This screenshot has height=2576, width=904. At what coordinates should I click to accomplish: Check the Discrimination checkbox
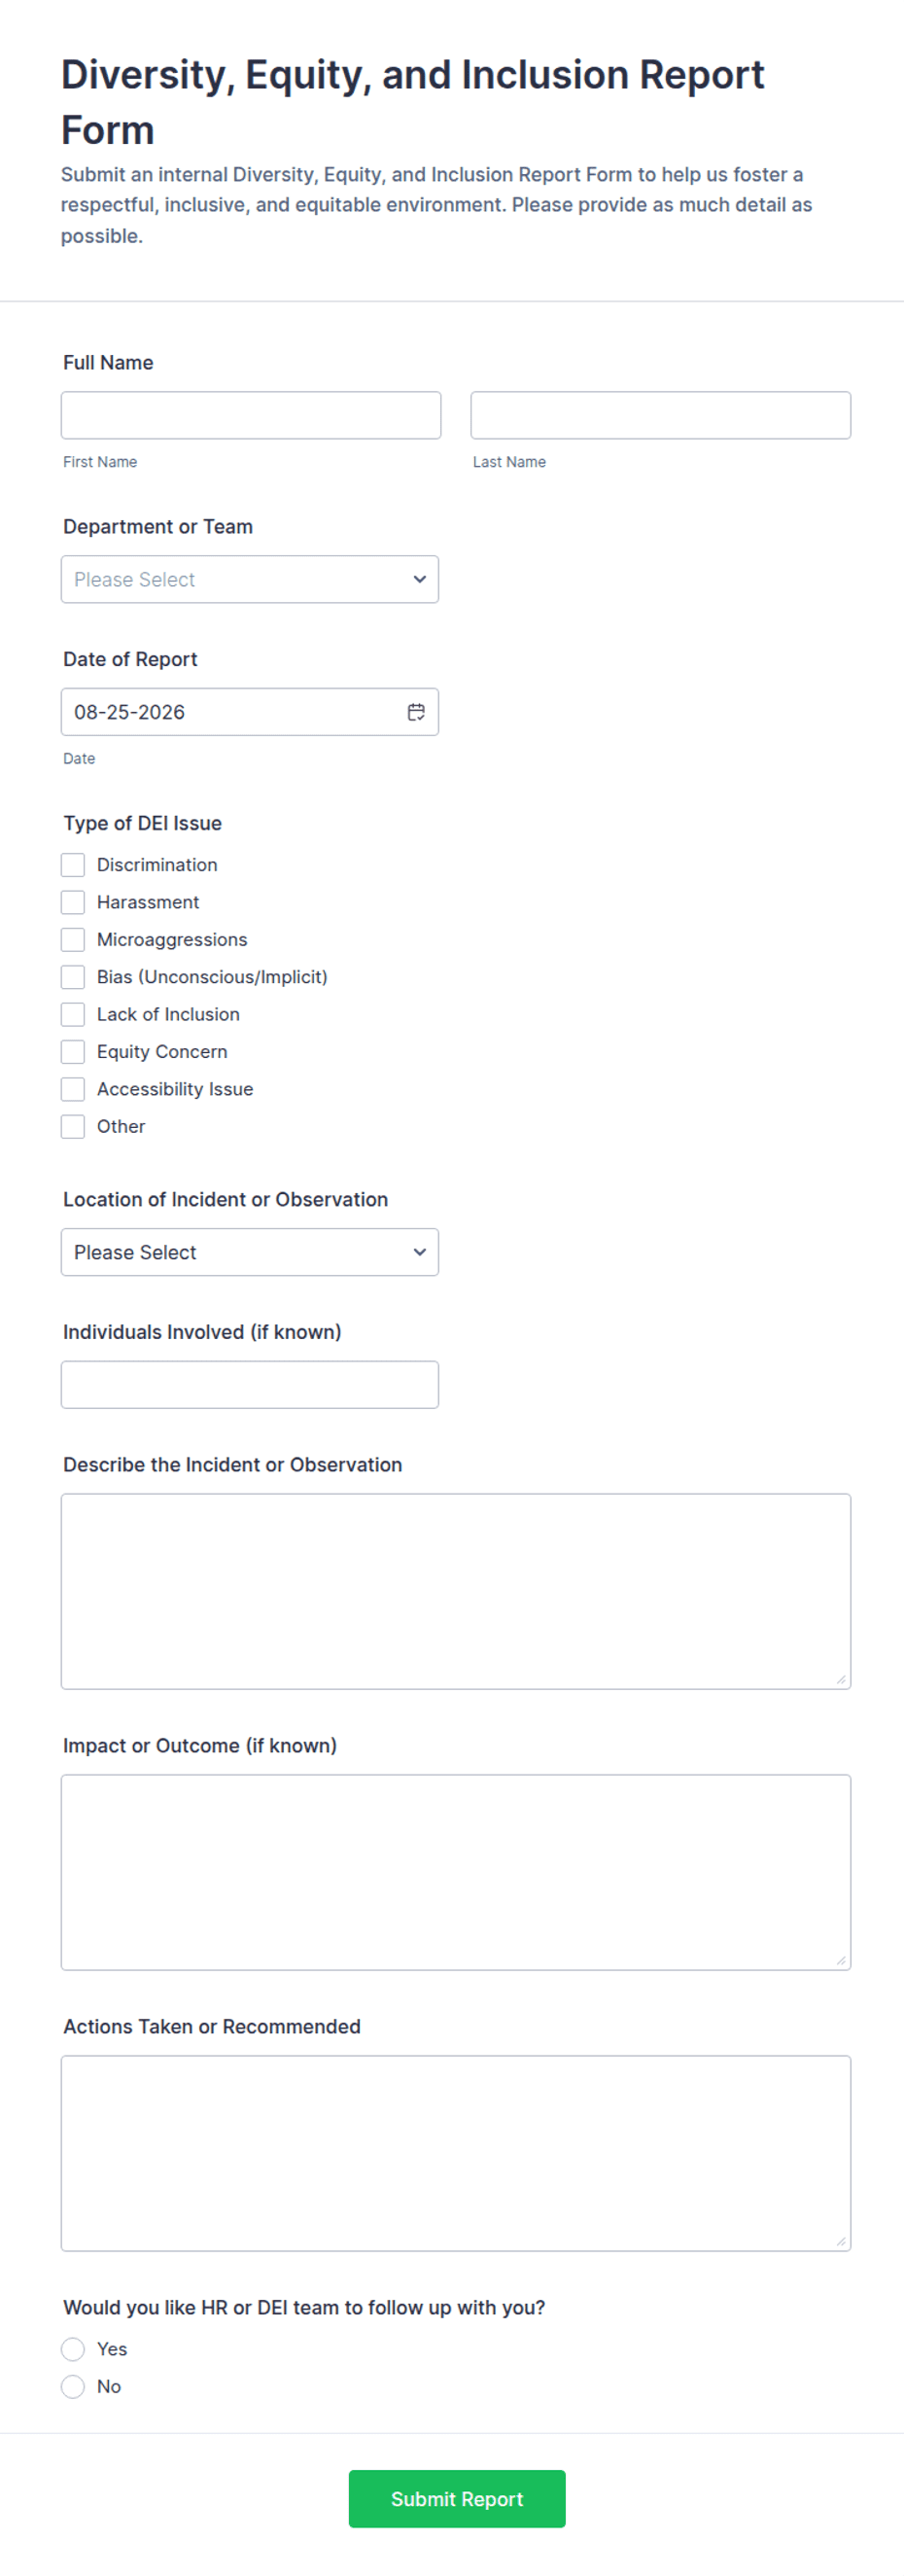[x=73, y=865]
